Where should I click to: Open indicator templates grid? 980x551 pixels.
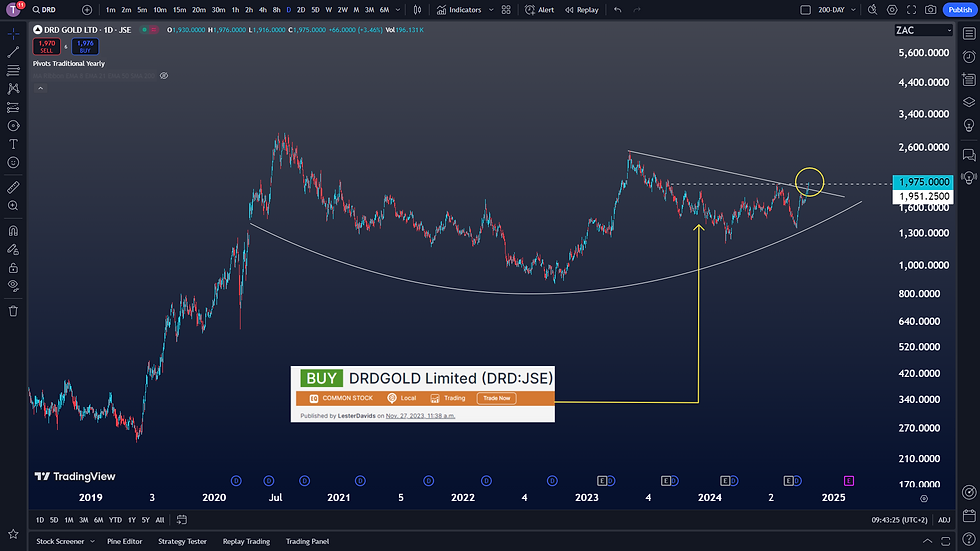click(506, 9)
